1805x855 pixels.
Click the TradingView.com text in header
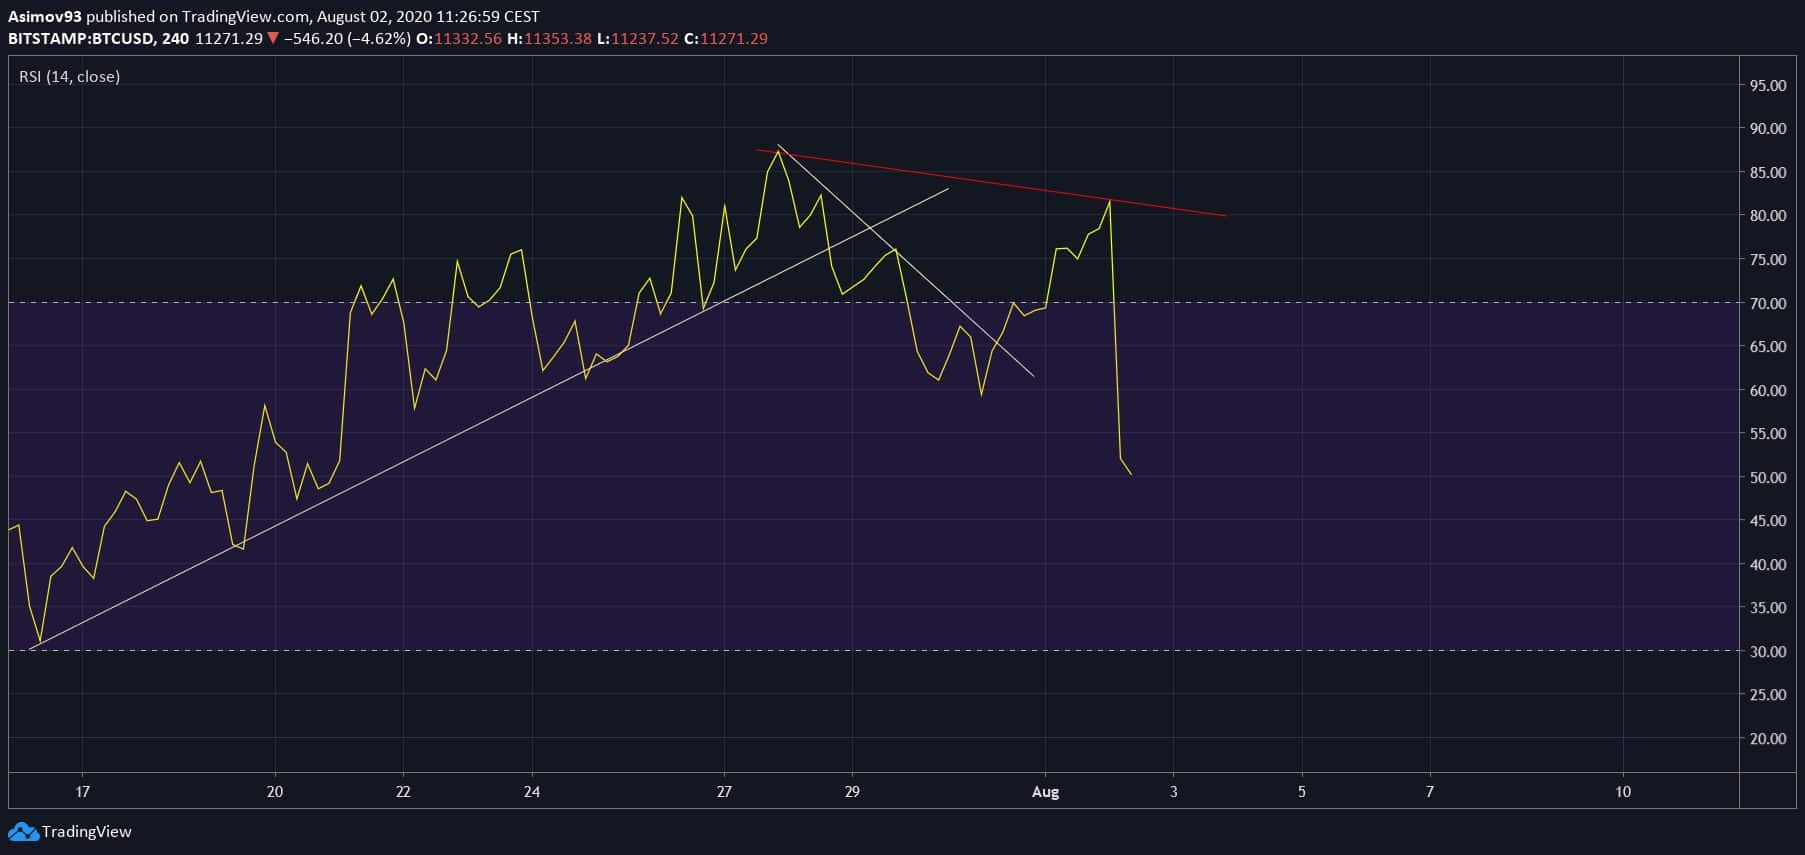(243, 16)
